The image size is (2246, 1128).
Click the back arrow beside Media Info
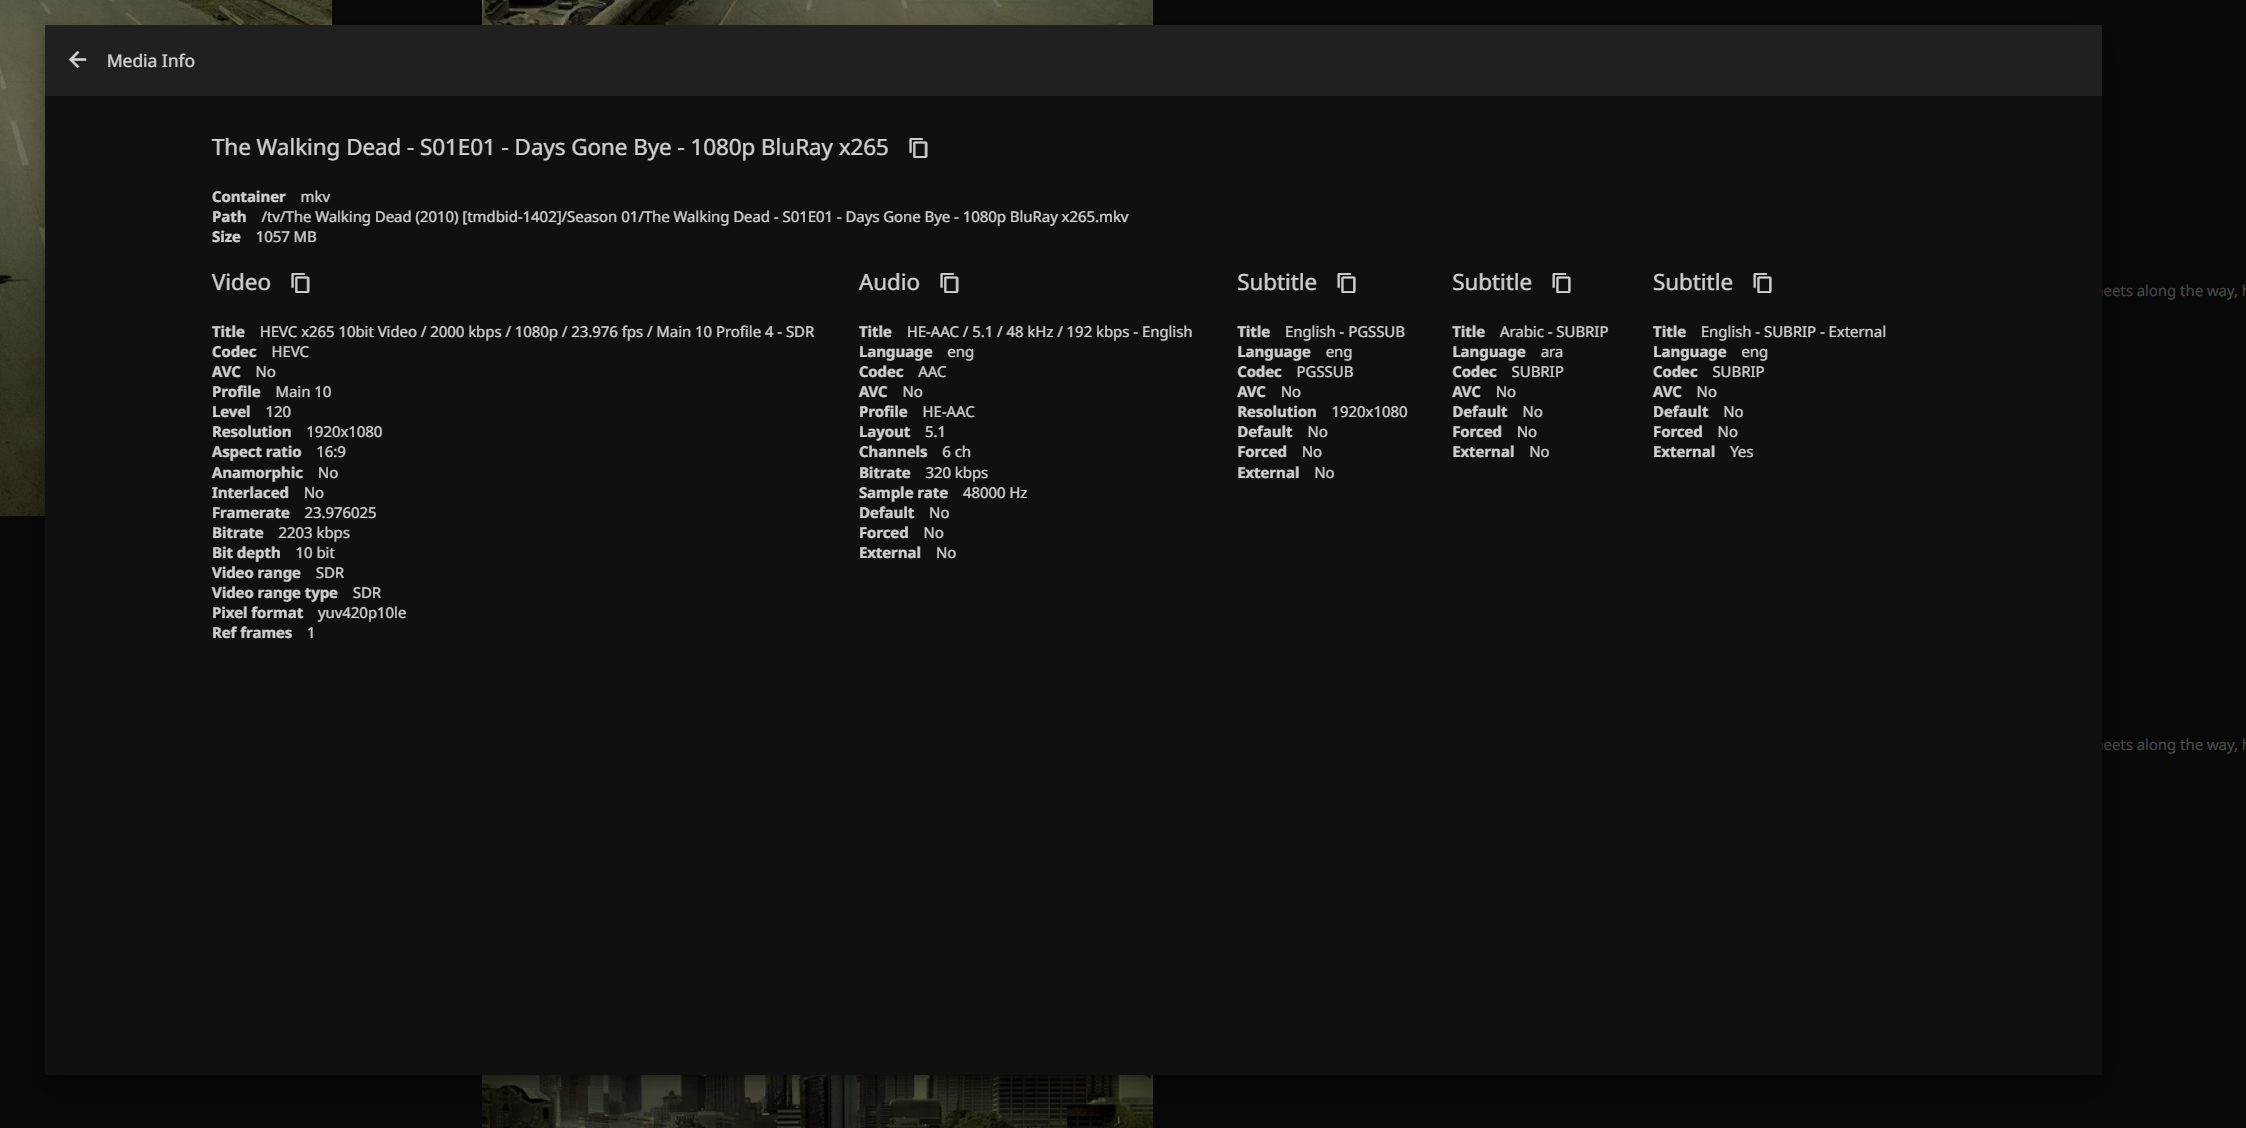77,60
